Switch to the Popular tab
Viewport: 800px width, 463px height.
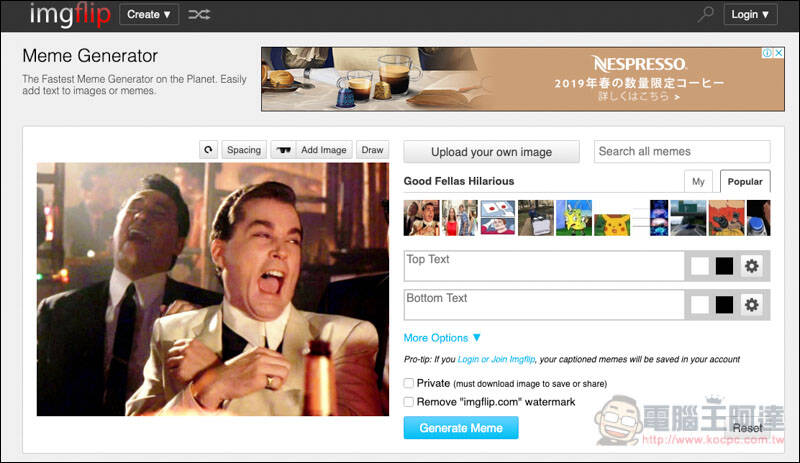745,182
